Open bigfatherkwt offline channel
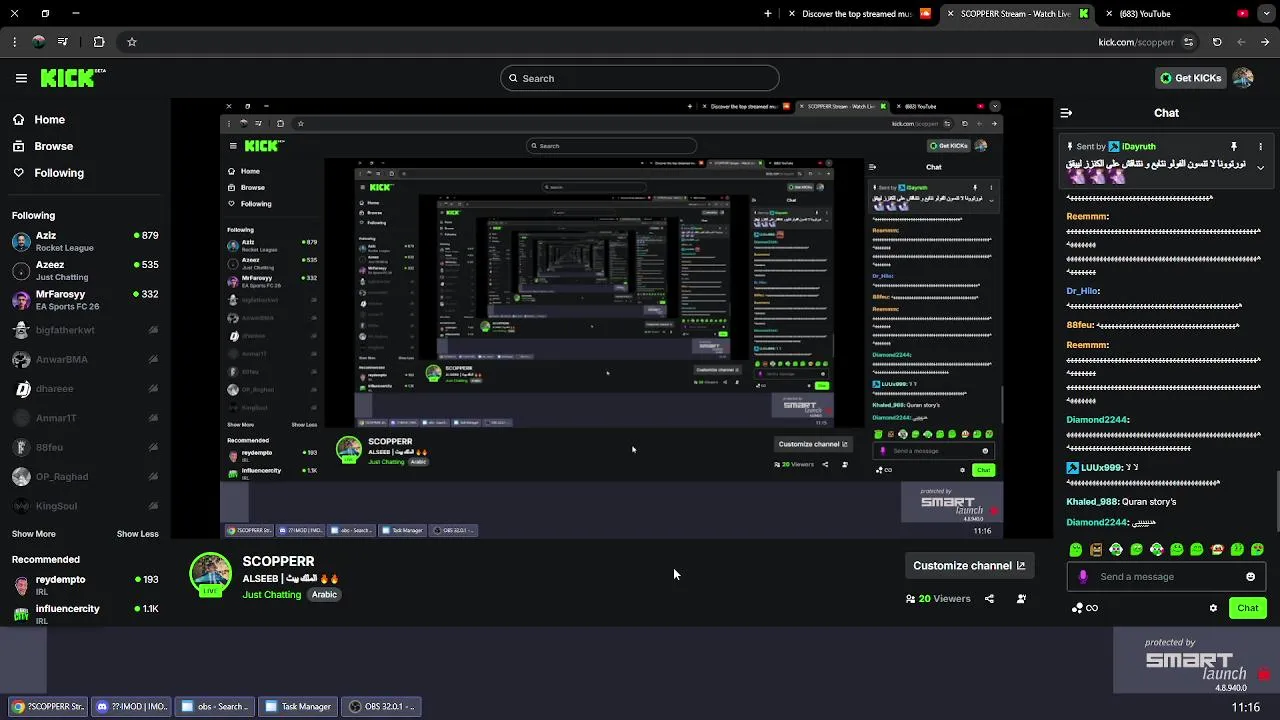Image resolution: width=1280 pixels, height=720 pixels. (x=85, y=330)
